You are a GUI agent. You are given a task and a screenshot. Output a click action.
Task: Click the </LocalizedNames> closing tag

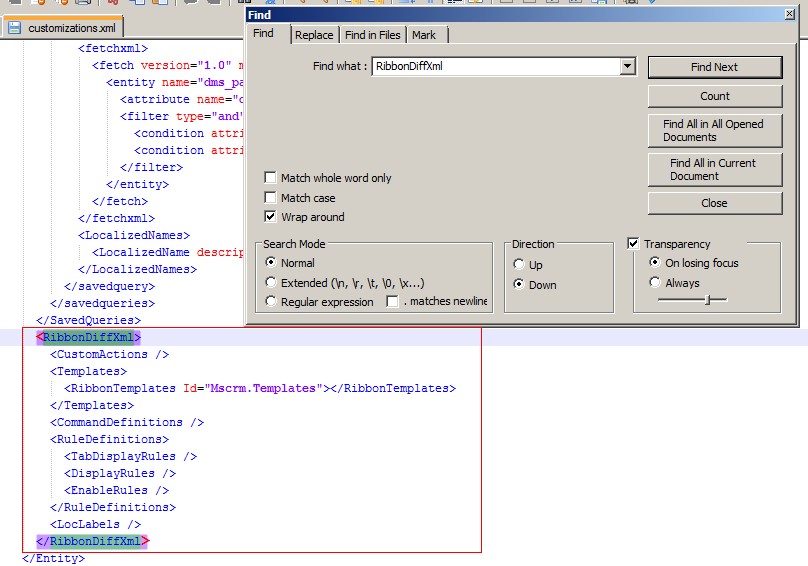tap(137, 269)
